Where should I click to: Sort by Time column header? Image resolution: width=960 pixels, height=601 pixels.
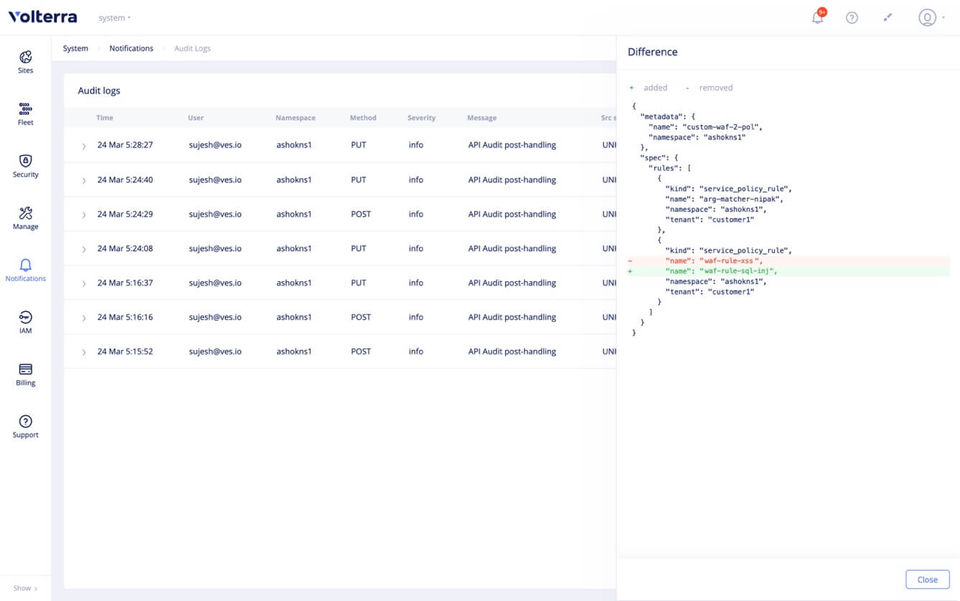pyautogui.click(x=105, y=118)
